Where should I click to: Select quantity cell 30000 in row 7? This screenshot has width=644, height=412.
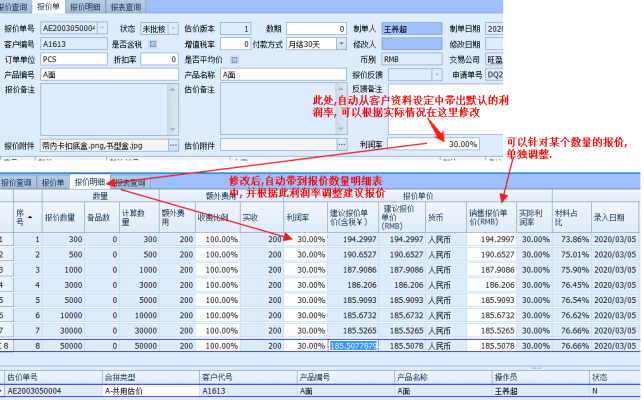[63, 331]
